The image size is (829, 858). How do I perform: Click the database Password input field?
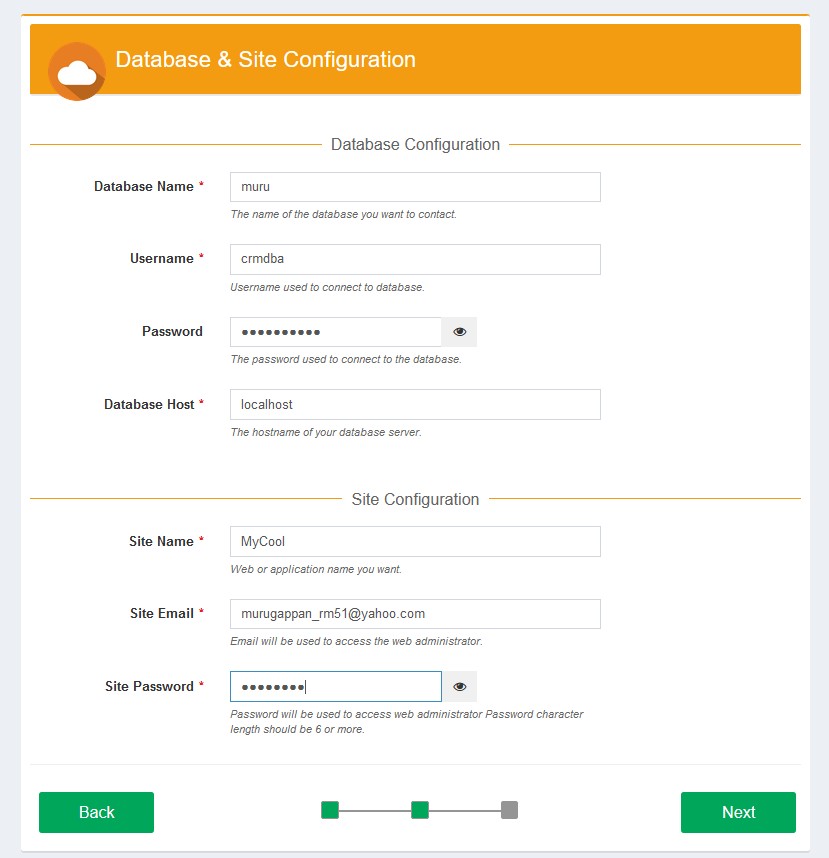pyautogui.click(x=336, y=332)
